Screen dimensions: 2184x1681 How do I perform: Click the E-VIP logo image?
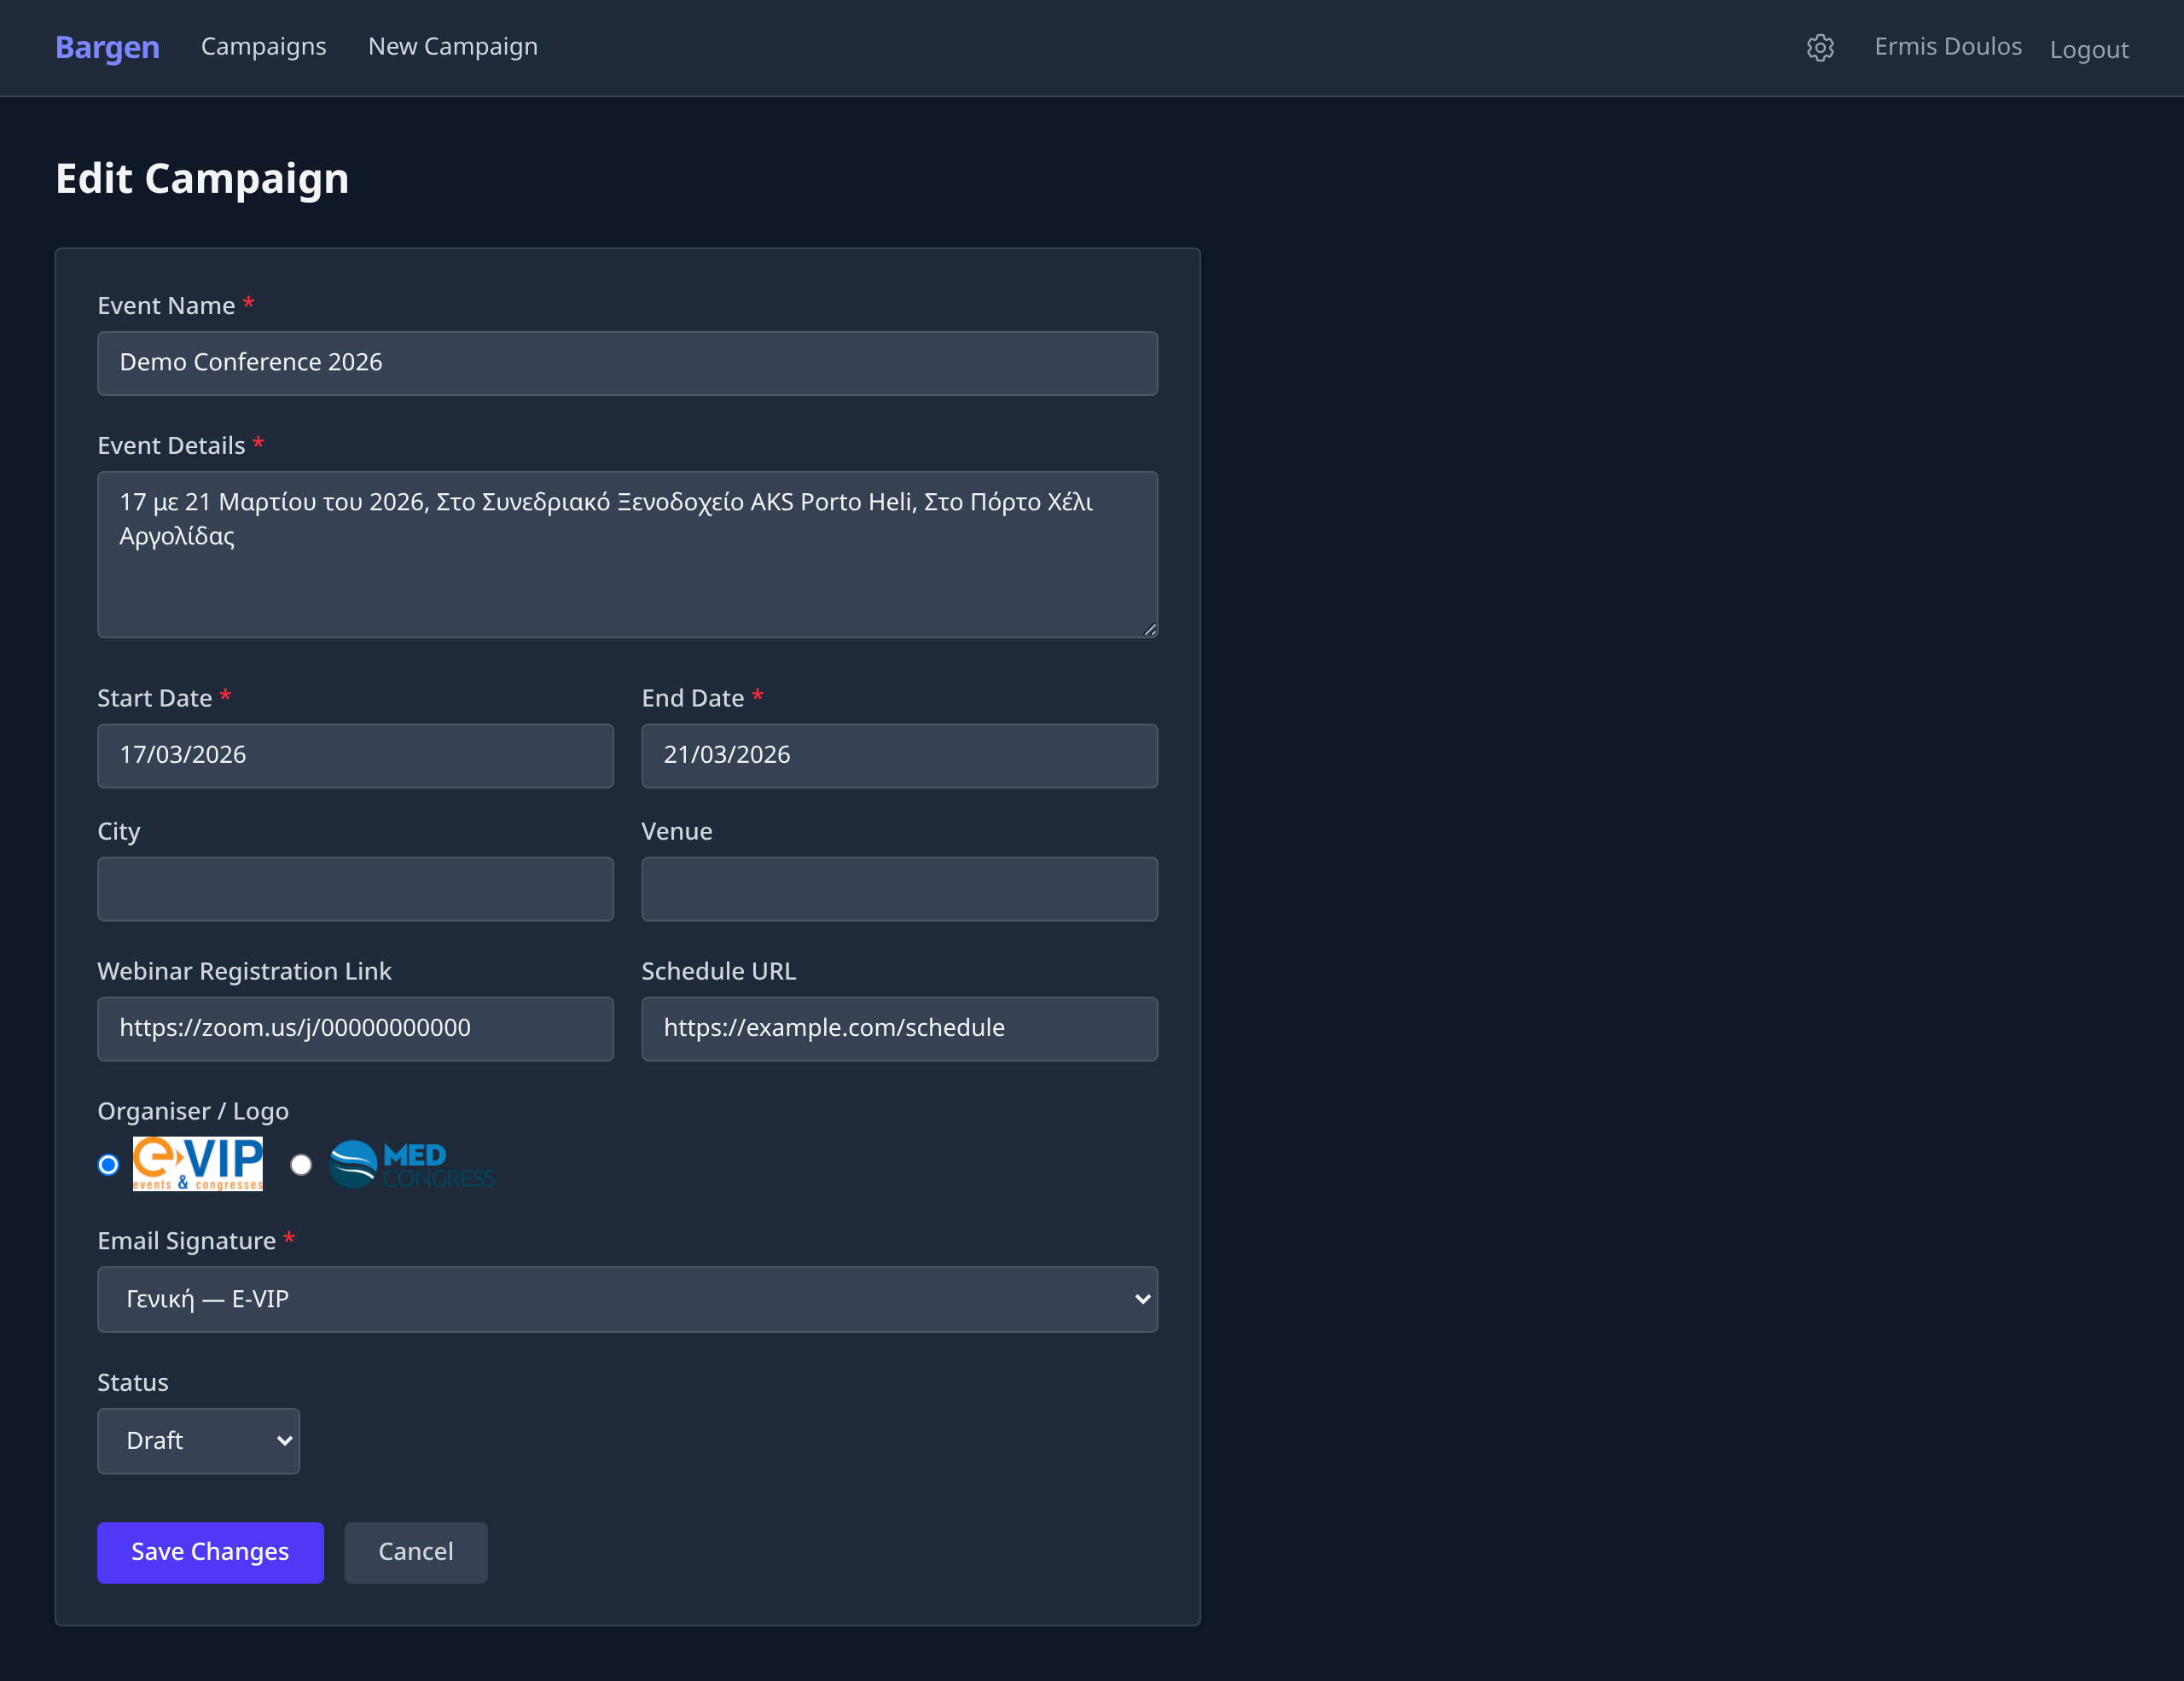[197, 1163]
